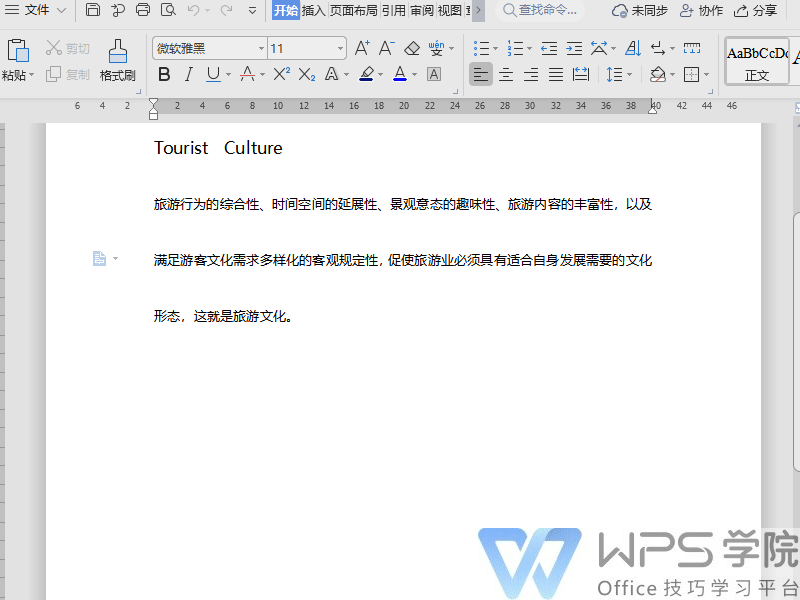
Task: Open the font name dropdown
Action: pos(262,47)
